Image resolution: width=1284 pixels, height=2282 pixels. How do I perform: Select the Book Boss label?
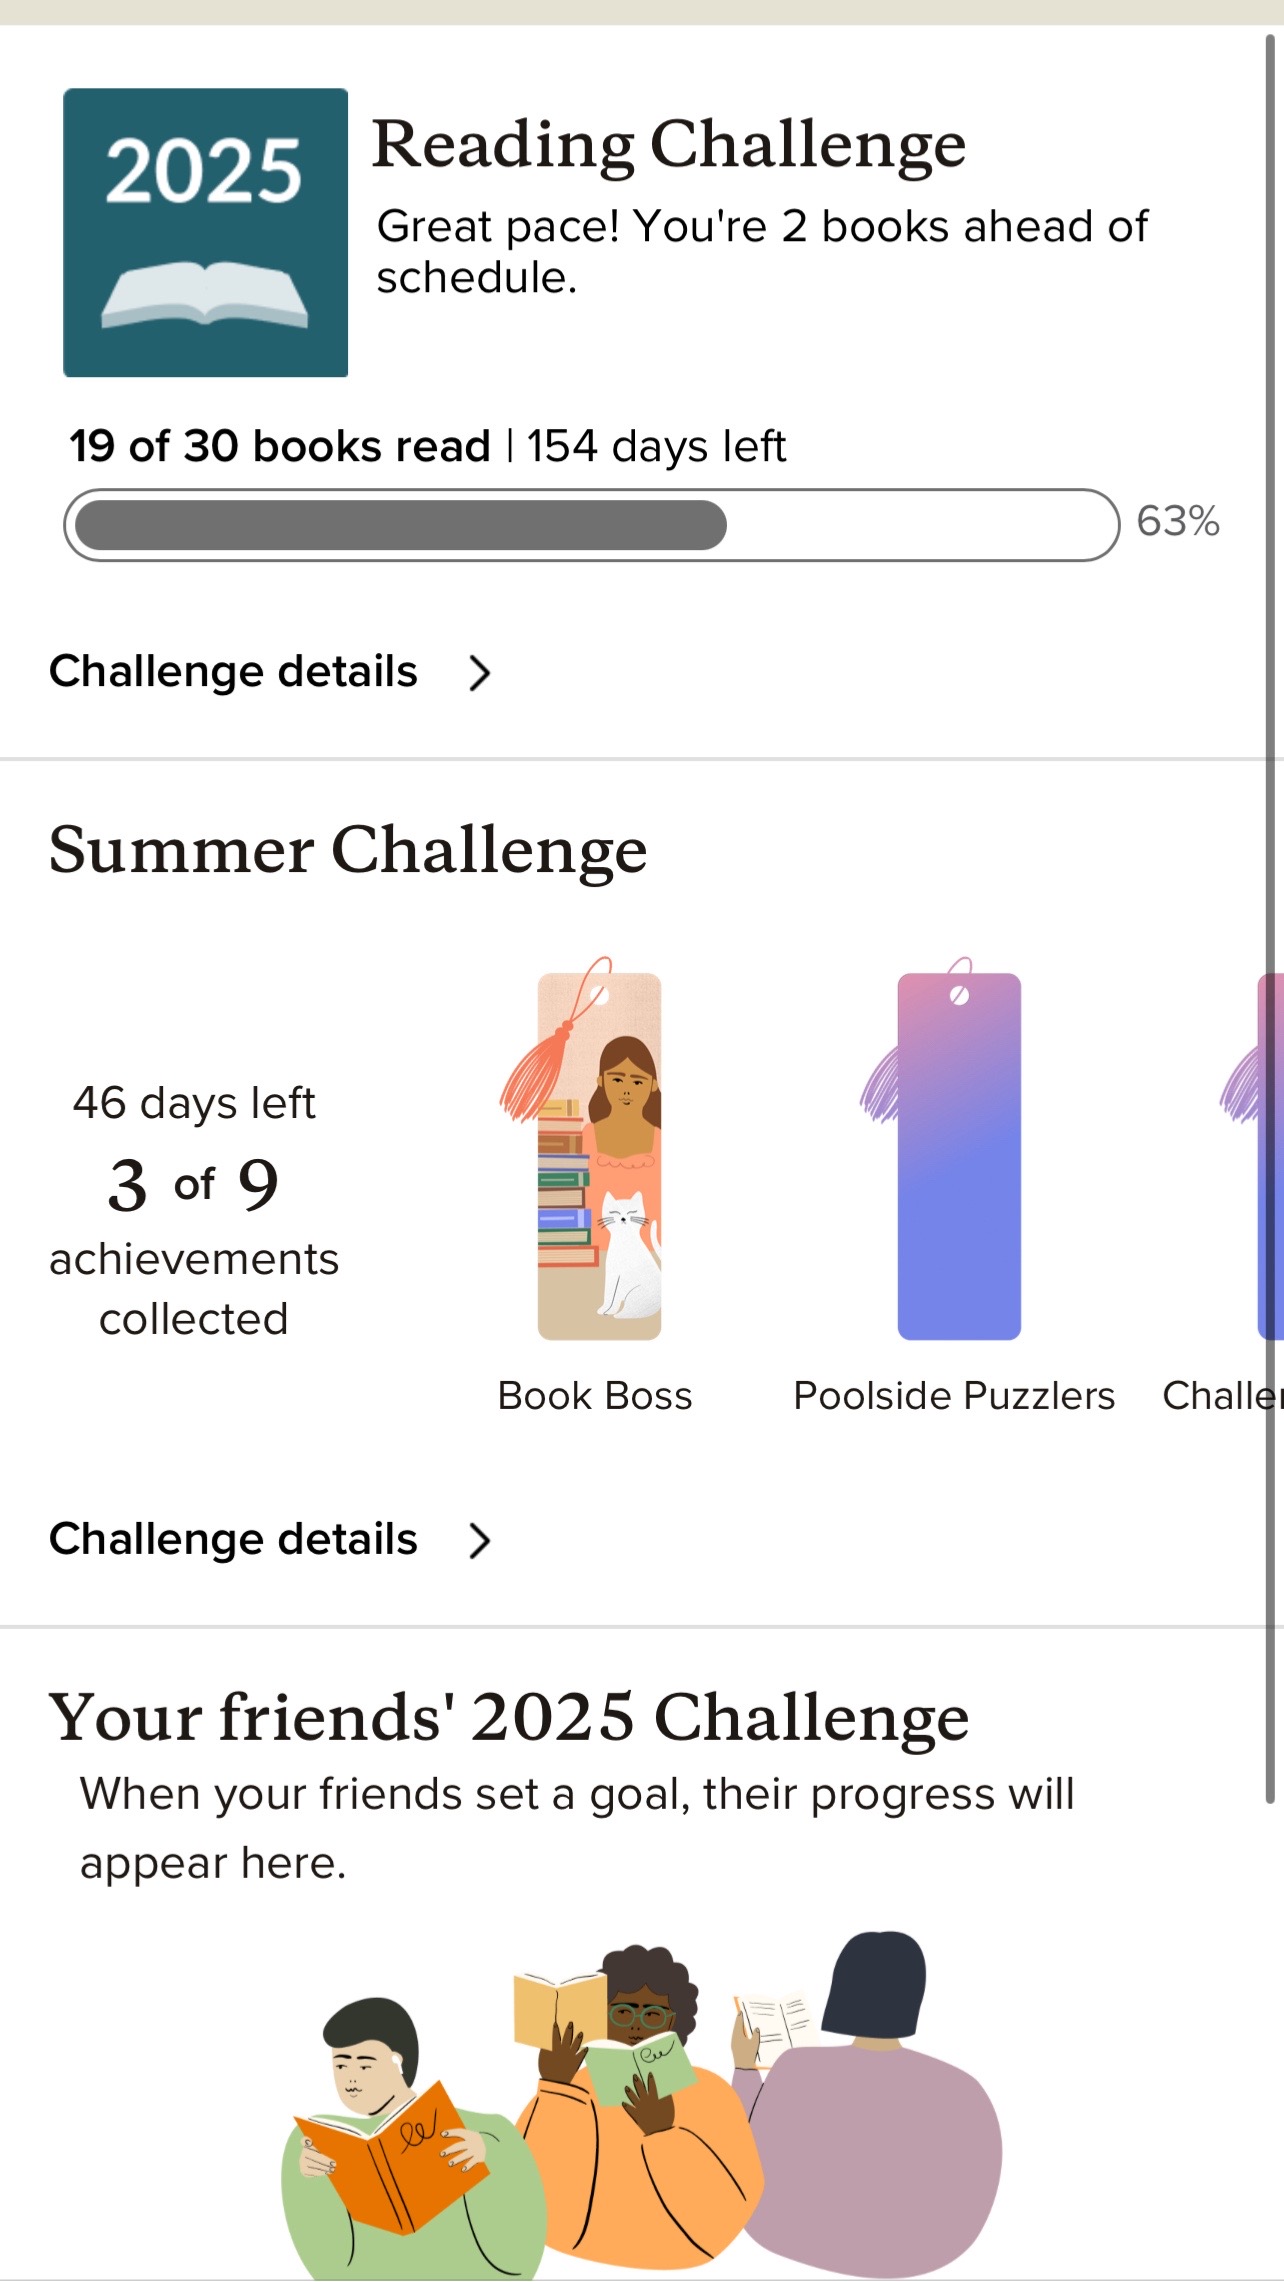[x=595, y=1396]
